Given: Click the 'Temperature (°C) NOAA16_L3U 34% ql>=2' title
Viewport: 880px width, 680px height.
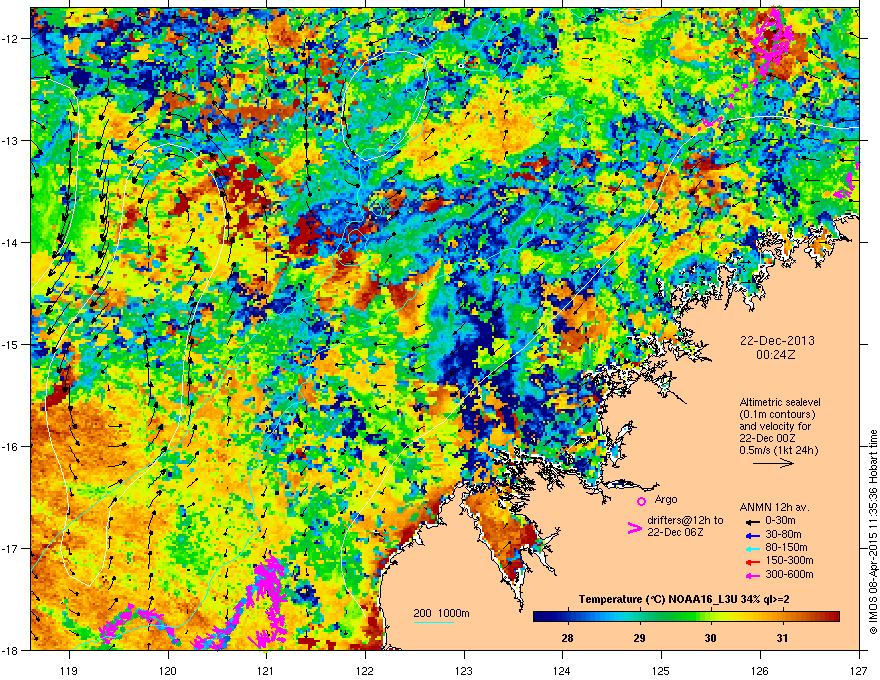Looking at the screenshot, I should (684, 600).
